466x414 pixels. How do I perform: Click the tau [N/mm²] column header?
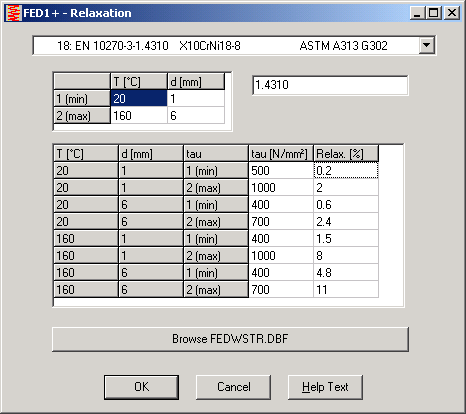(x=281, y=154)
